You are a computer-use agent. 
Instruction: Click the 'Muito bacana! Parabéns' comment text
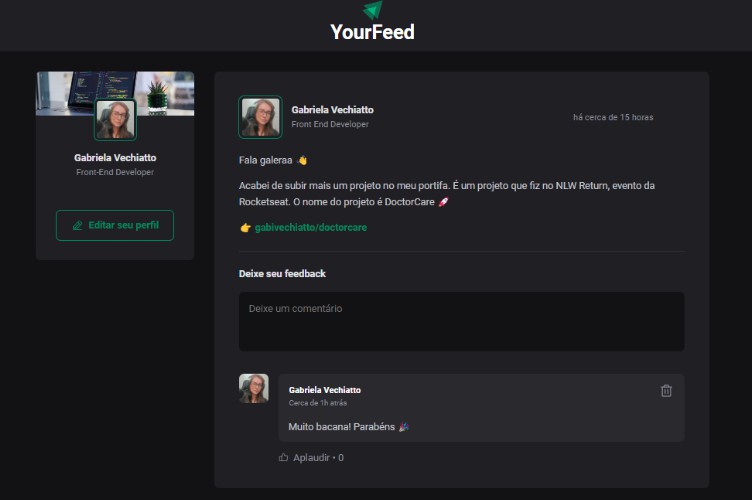(349, 427)
